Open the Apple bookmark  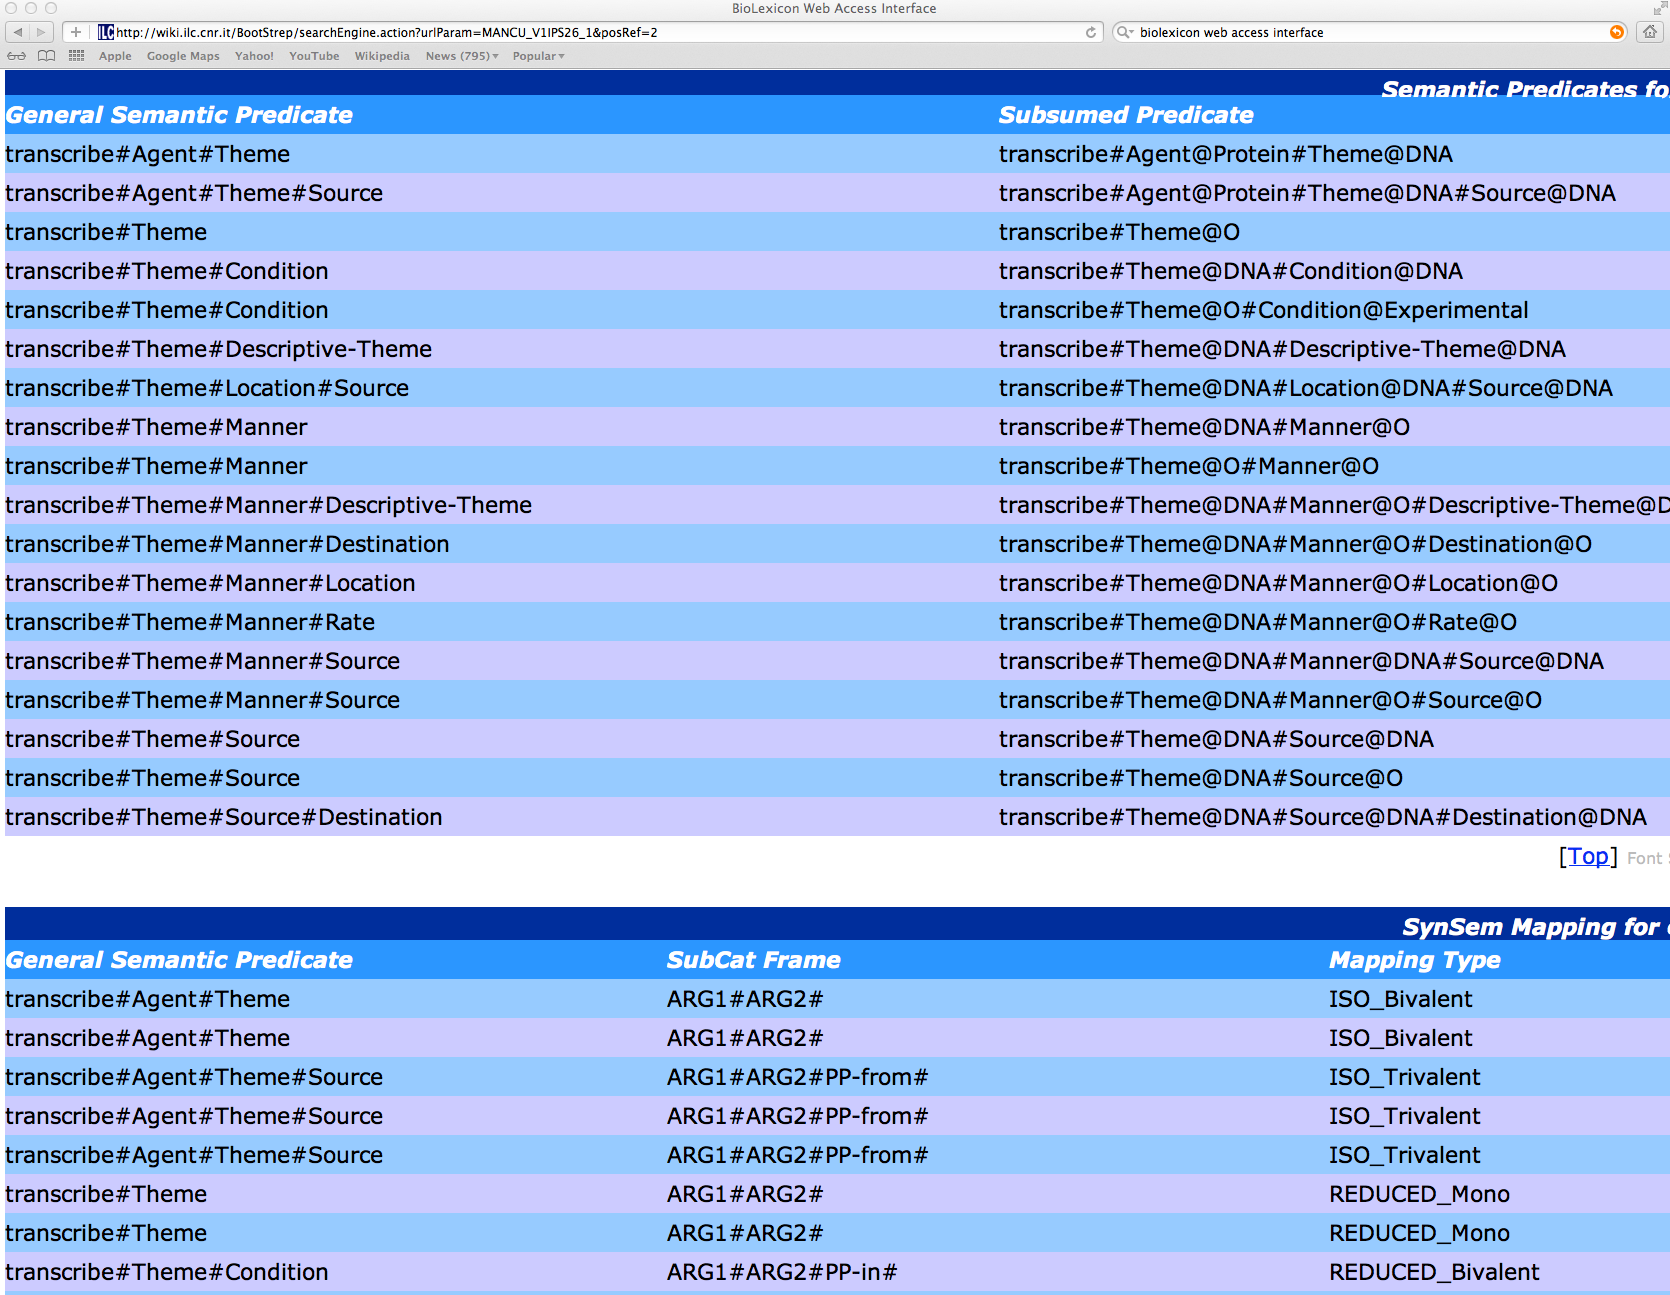click(x=115, y=56)
